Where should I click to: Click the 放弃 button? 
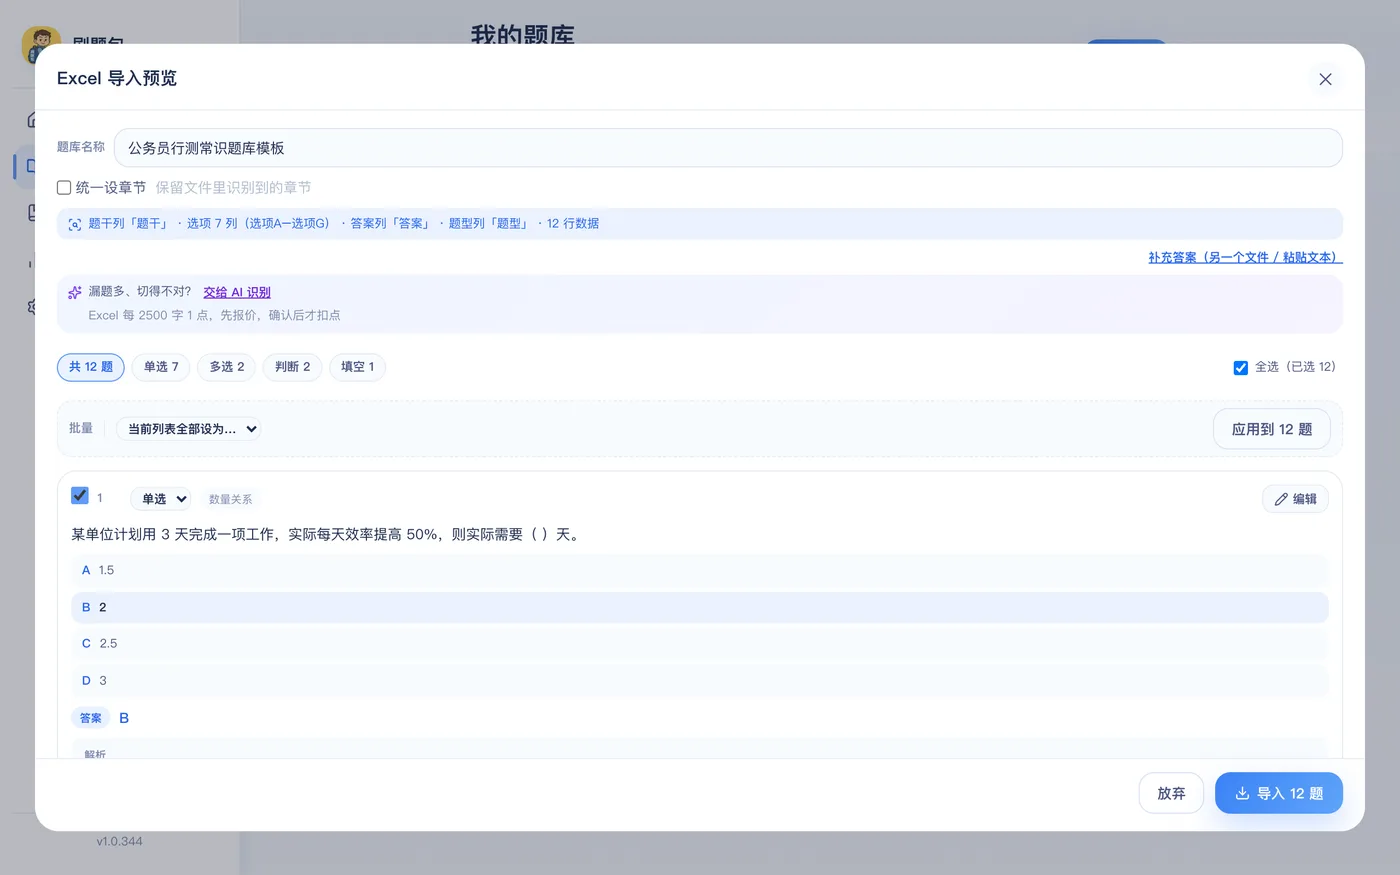coord(1171,793)
